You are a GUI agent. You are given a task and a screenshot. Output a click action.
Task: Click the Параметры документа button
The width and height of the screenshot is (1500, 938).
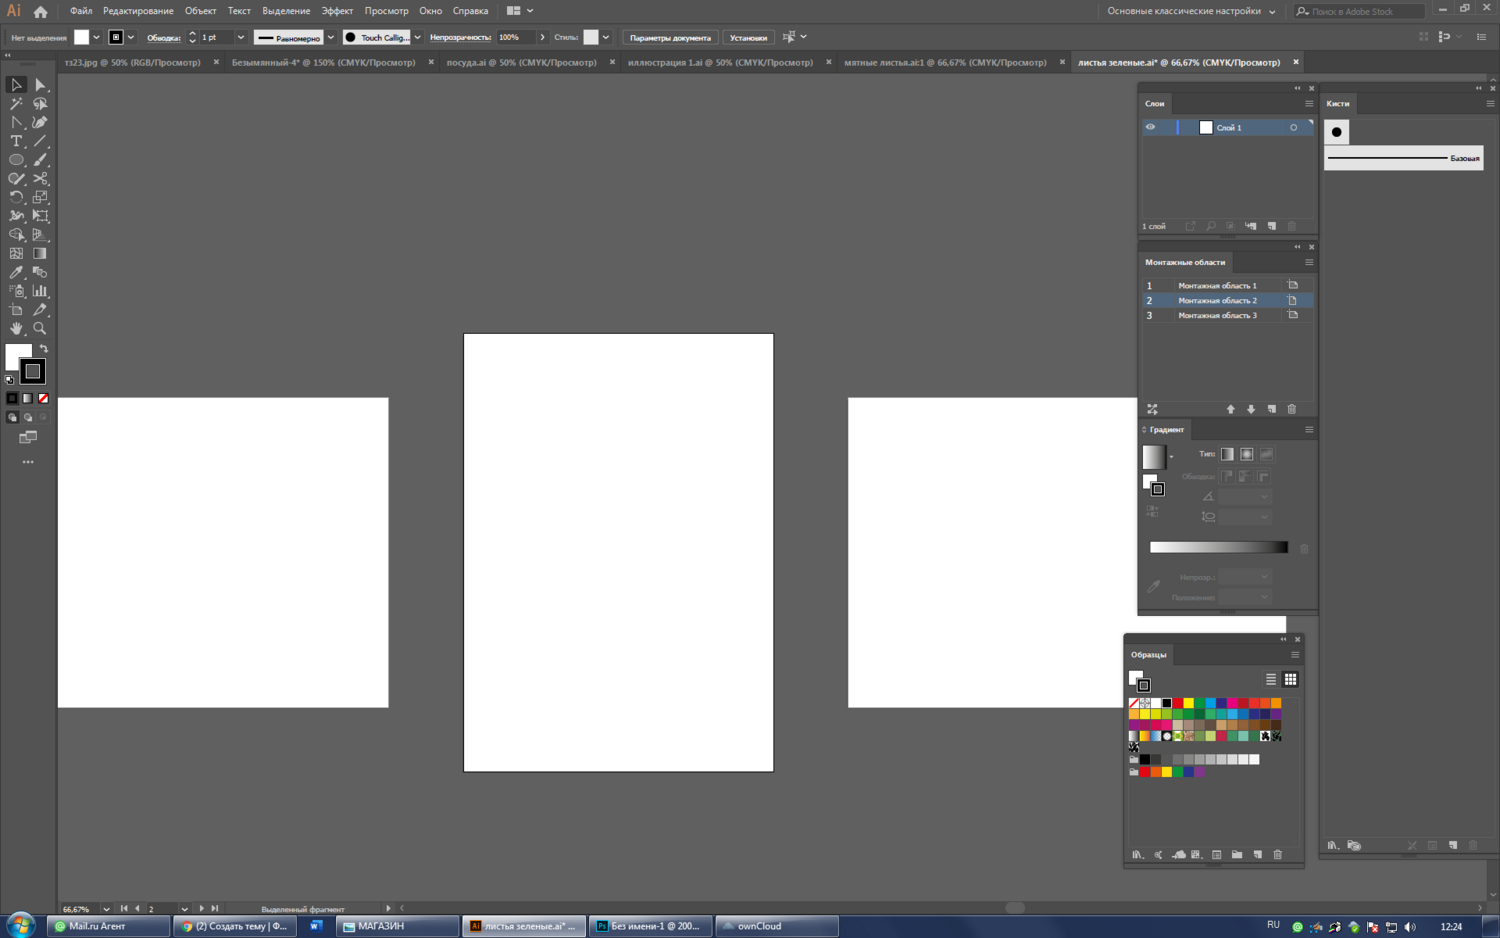point(670,38)
